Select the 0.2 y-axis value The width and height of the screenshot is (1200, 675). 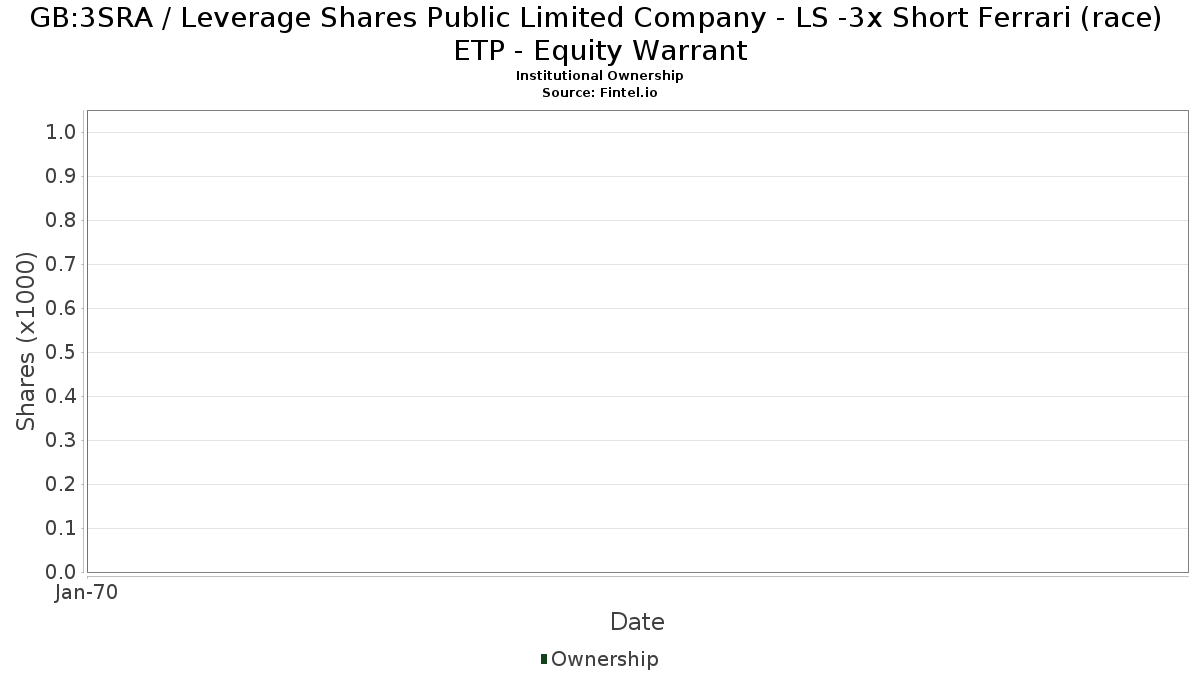coord(62,485)
